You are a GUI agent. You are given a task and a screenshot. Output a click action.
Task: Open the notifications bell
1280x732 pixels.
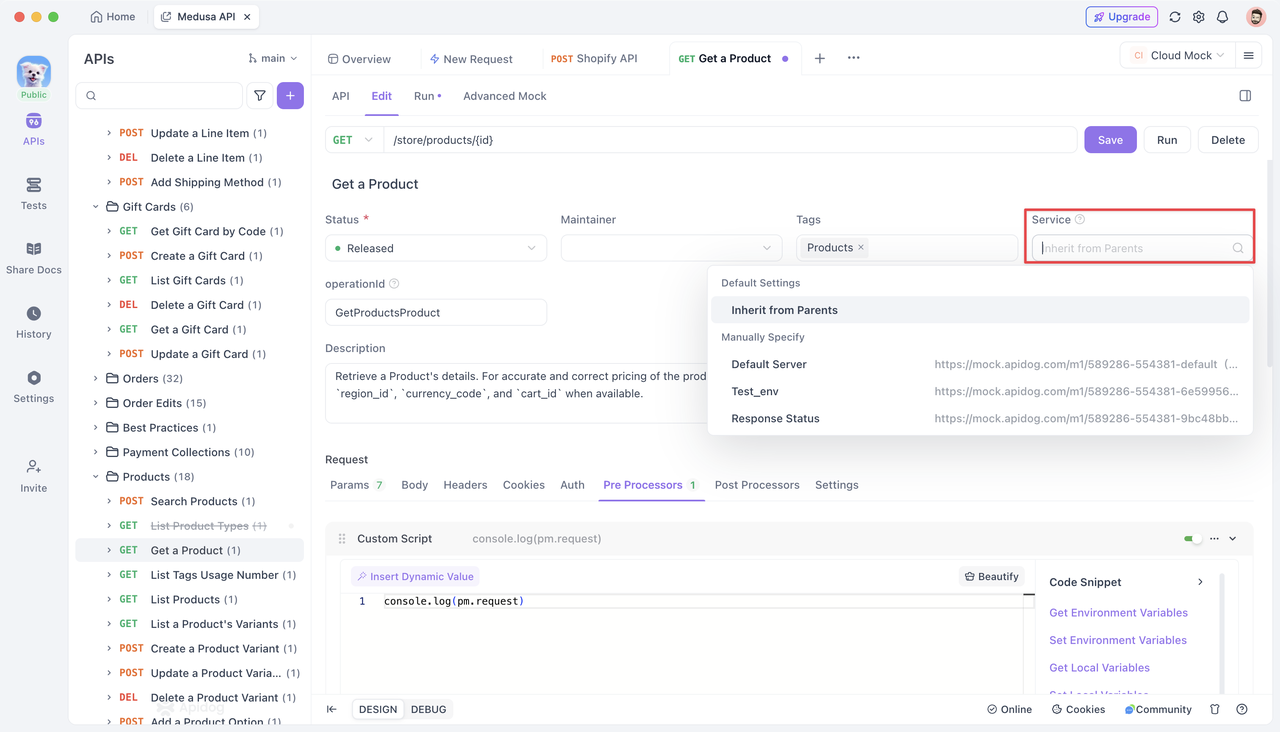click(x=1223, y=17)
